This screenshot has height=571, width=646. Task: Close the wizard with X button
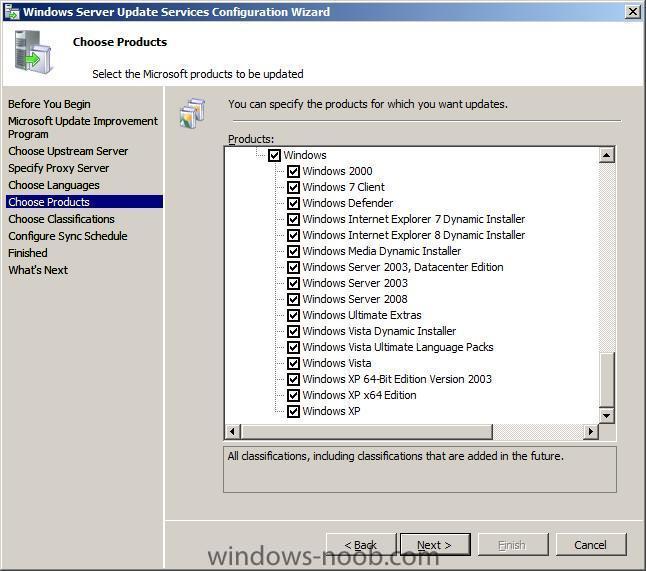pyautogui.click(x=632, y=12)
